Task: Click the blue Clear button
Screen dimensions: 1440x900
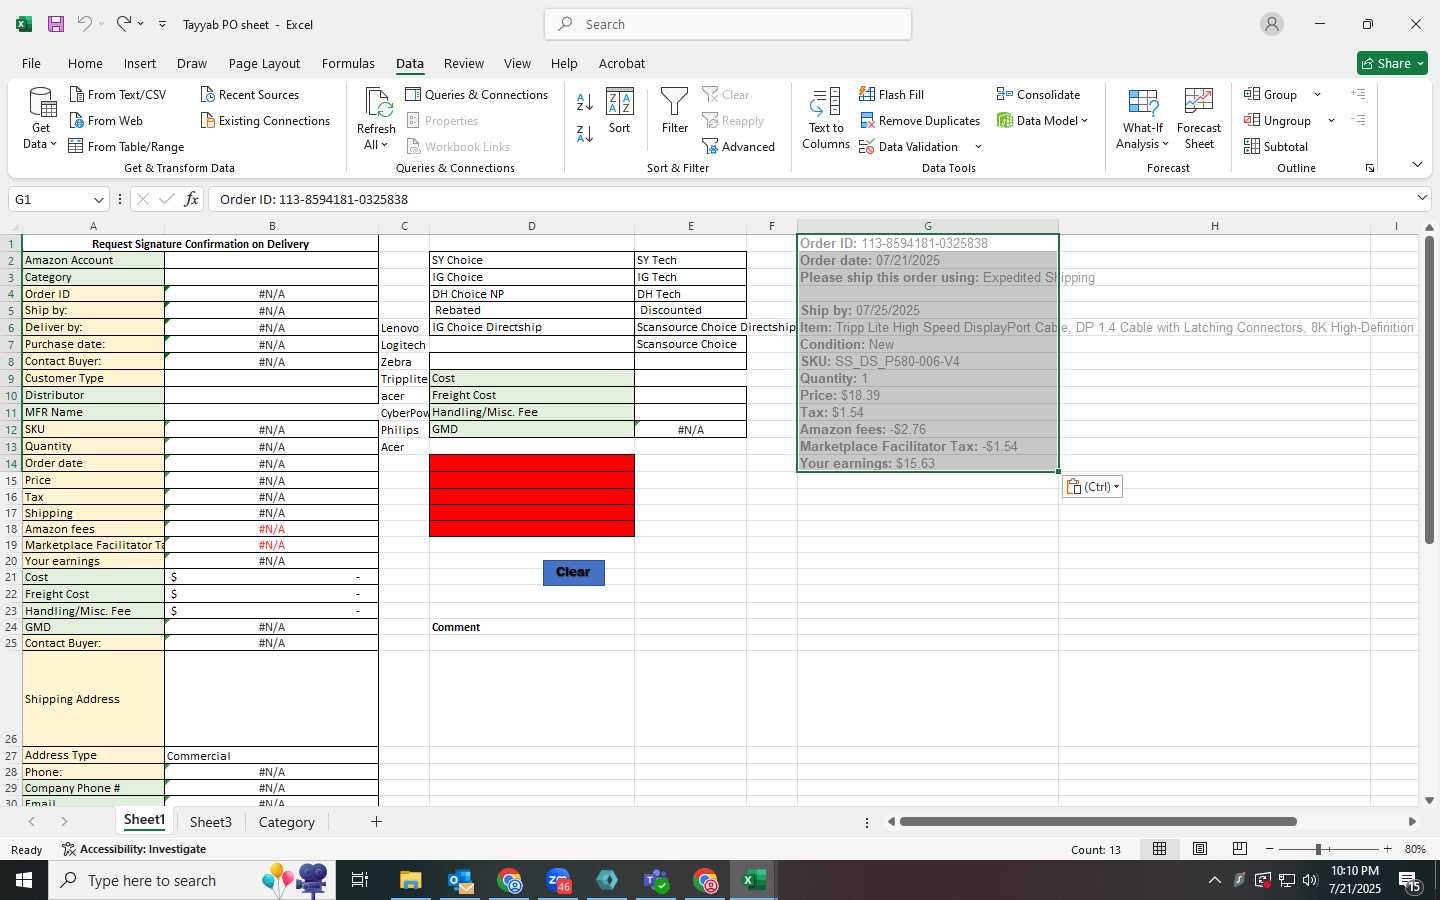Action: click(574, 572)
